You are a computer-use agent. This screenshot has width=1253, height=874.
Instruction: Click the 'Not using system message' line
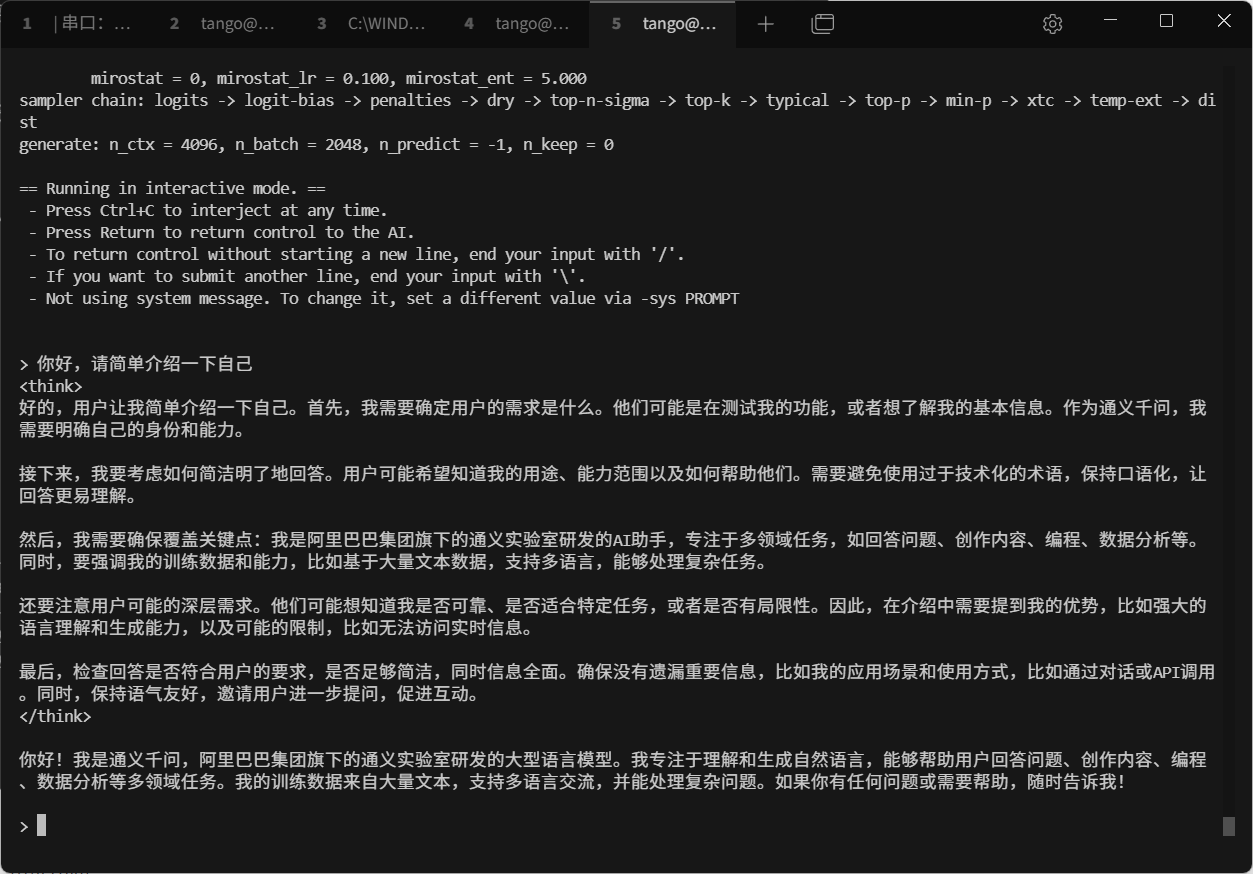[x=384, y=298]
